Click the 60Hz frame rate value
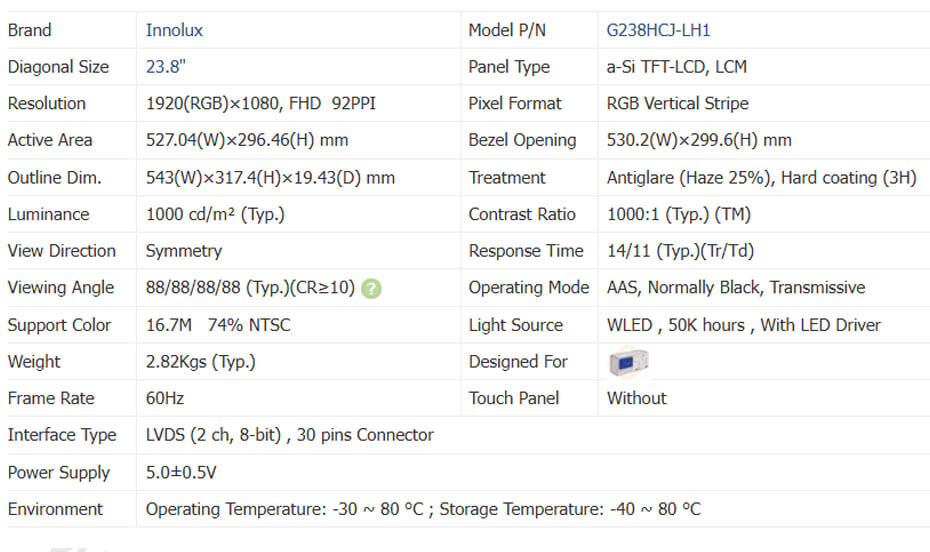Viewport: 930px width, 552px height. 165,398
